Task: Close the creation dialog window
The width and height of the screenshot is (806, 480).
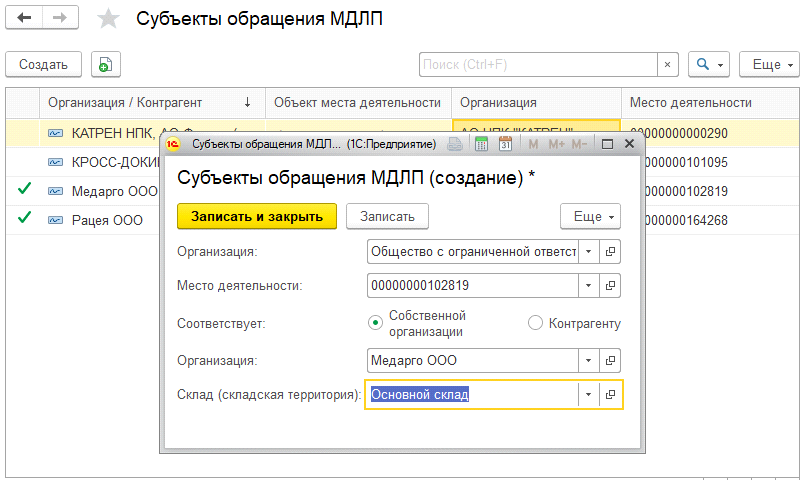Action: [629, 144]
